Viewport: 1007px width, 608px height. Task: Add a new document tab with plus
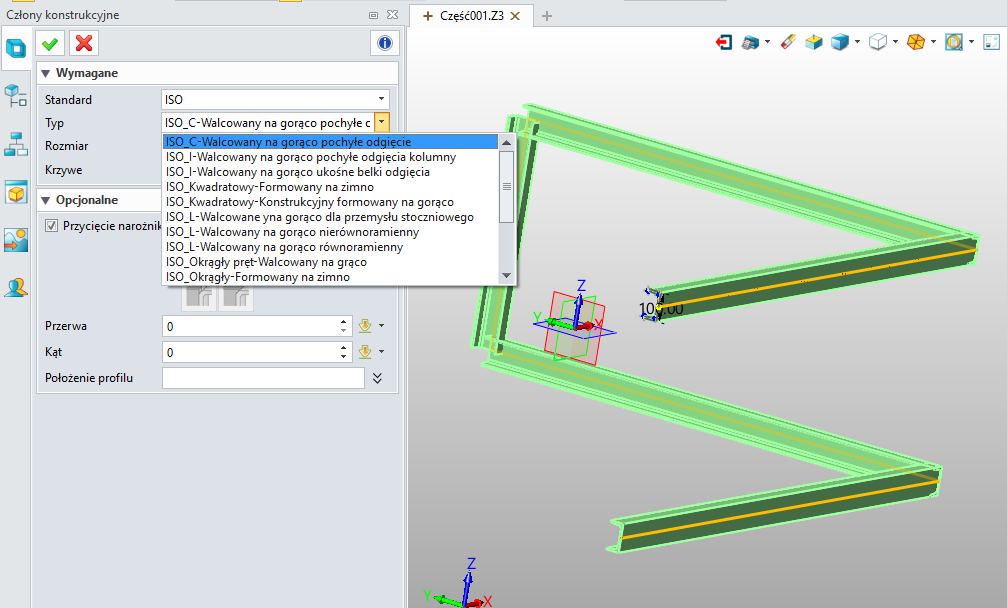(547, 16)
